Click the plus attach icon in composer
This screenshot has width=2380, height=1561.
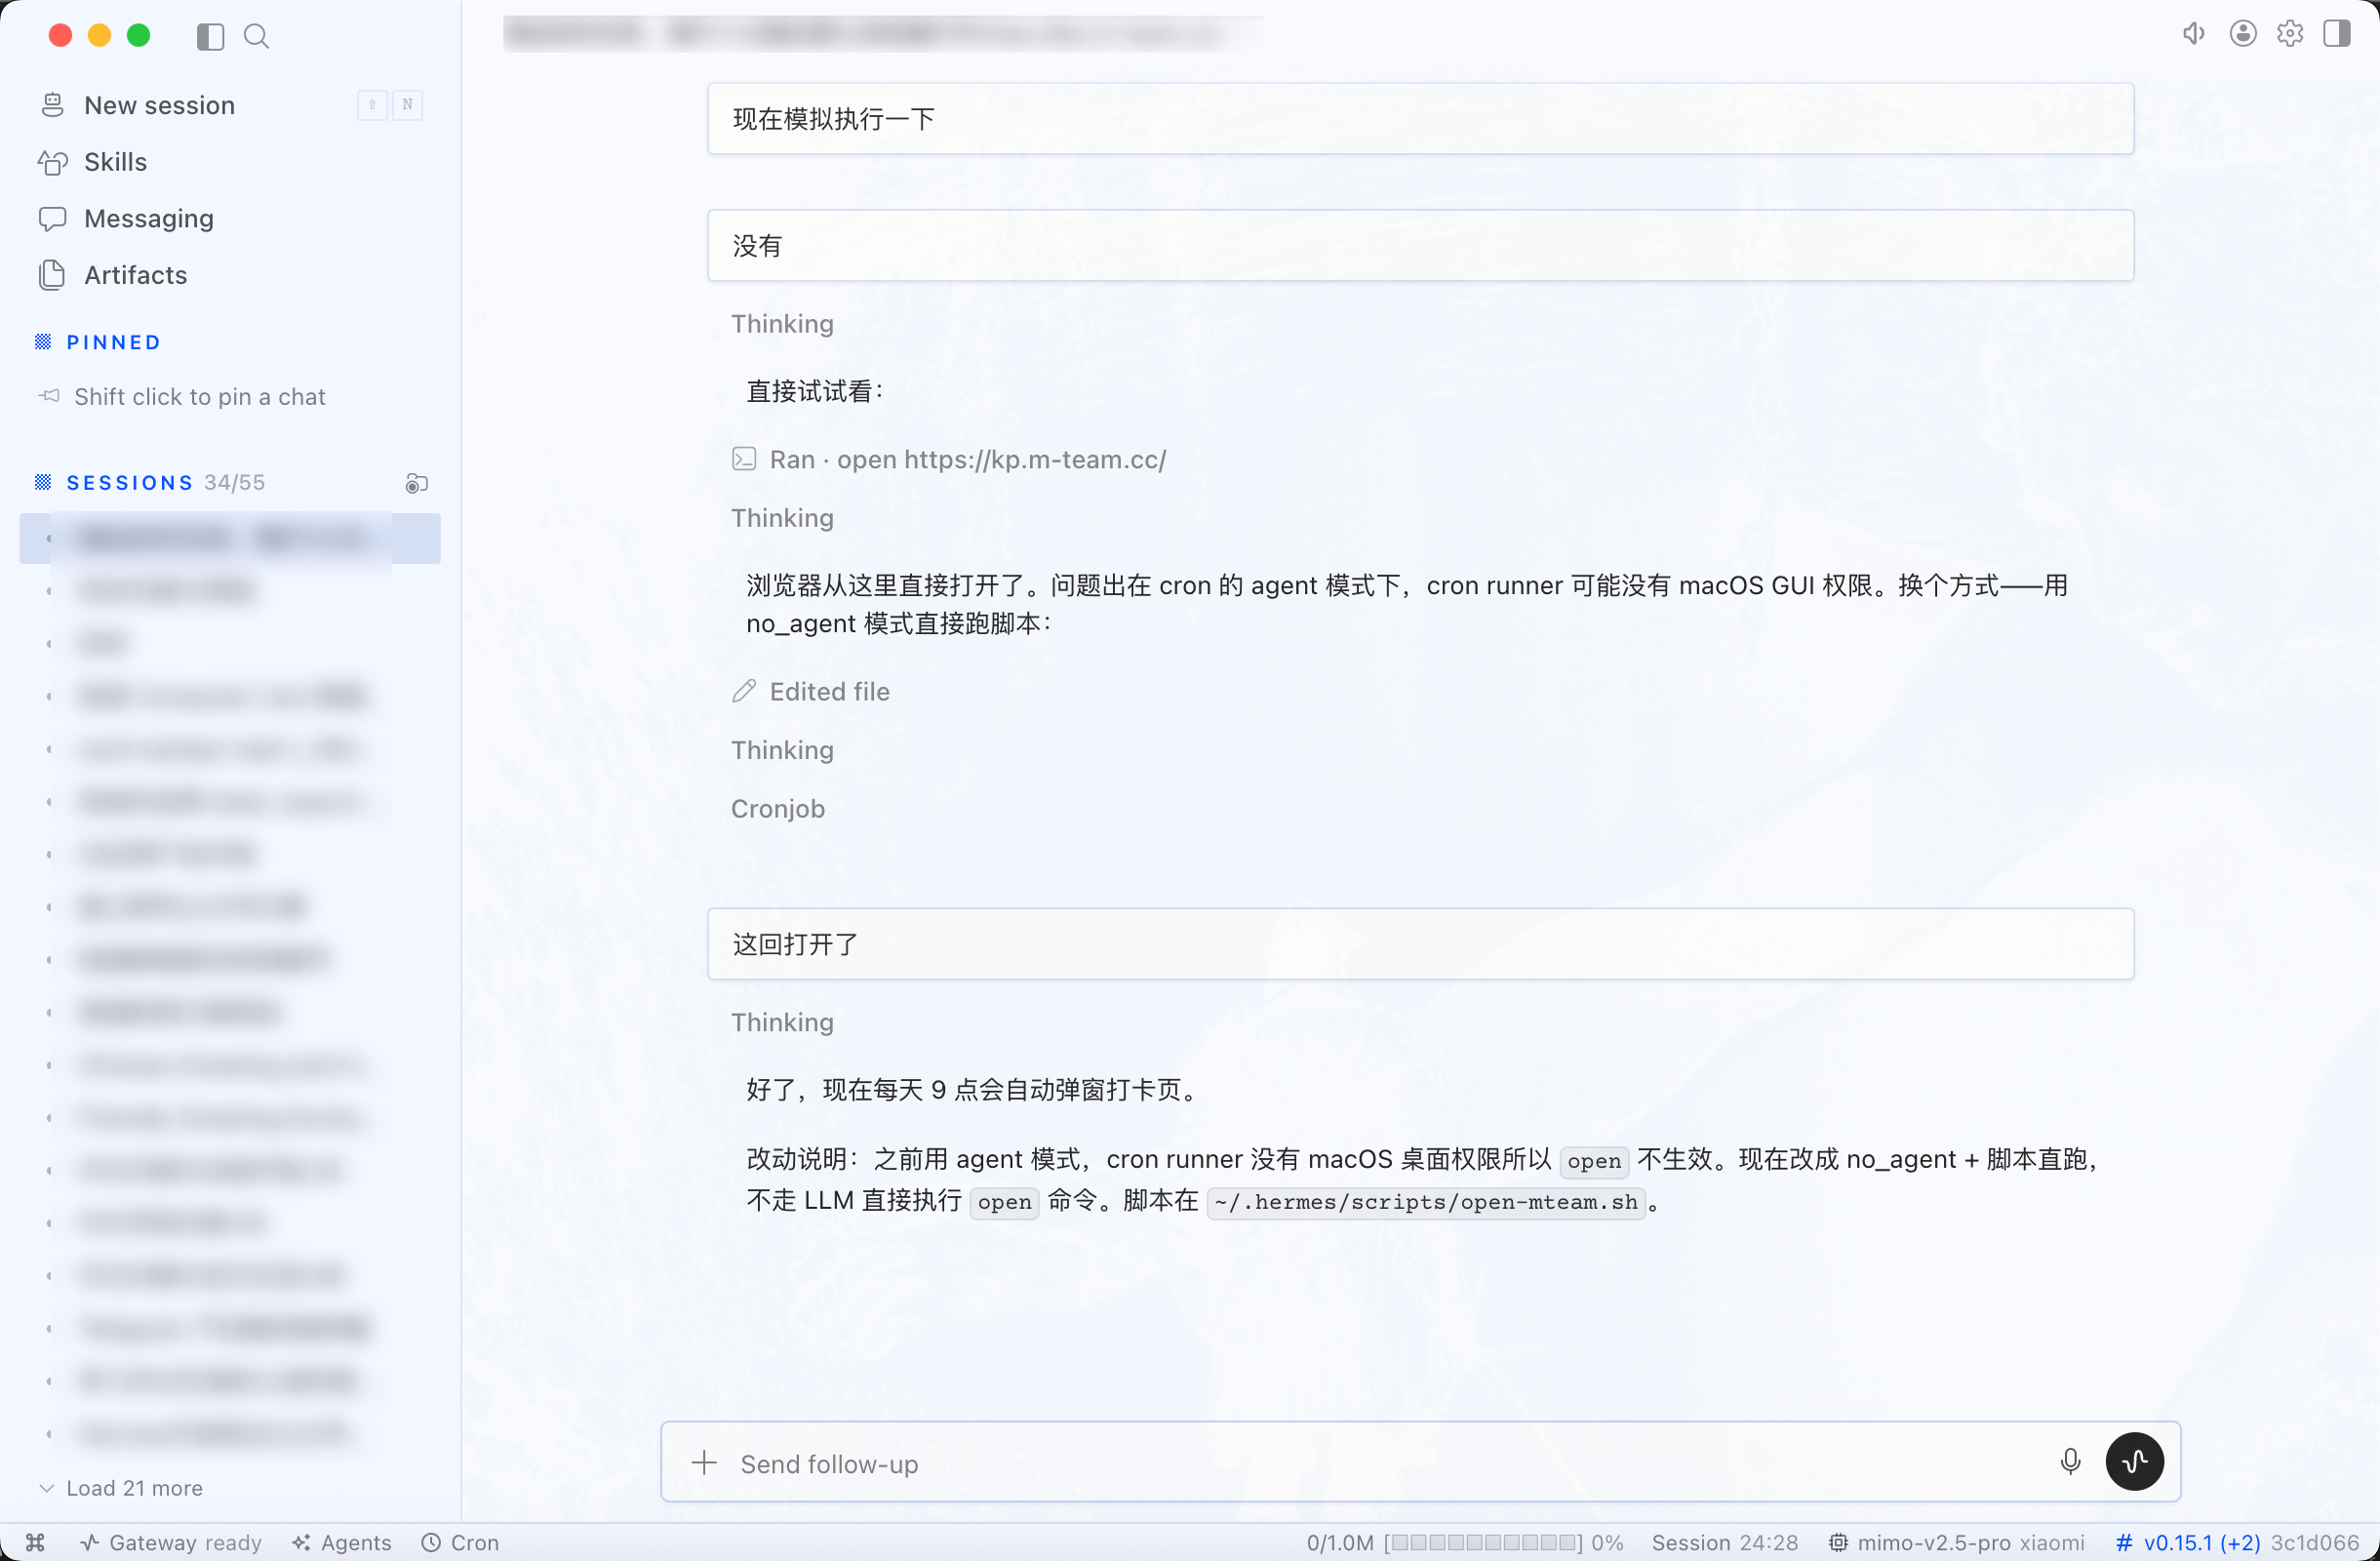pos(705,1463)
